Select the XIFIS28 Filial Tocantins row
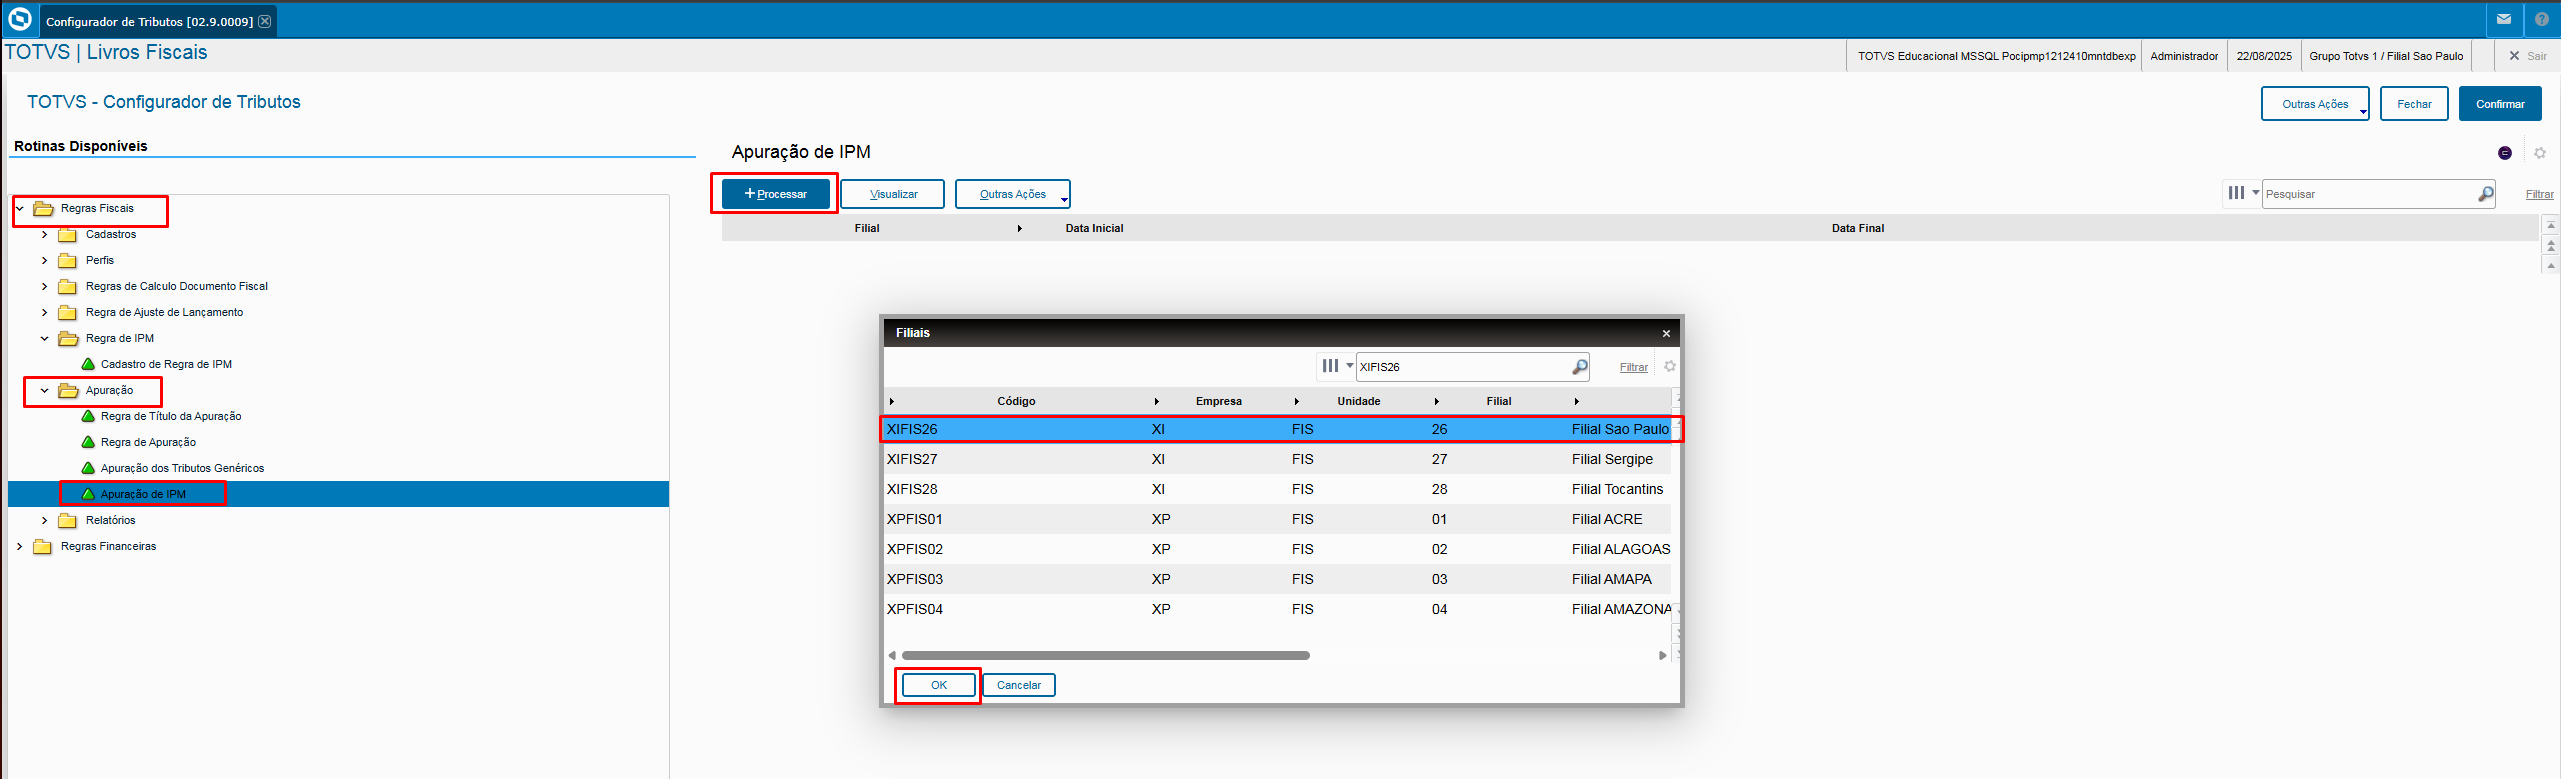The width and height of the screenshot is (2561, 779). 1277,489
